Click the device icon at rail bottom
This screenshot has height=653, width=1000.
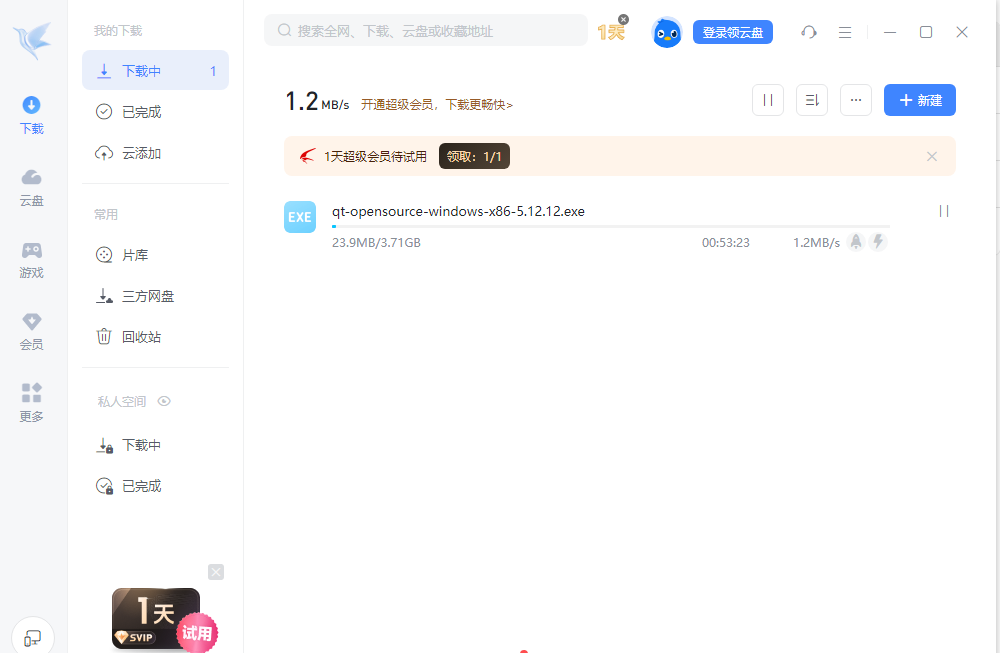(x=33, y=638)
